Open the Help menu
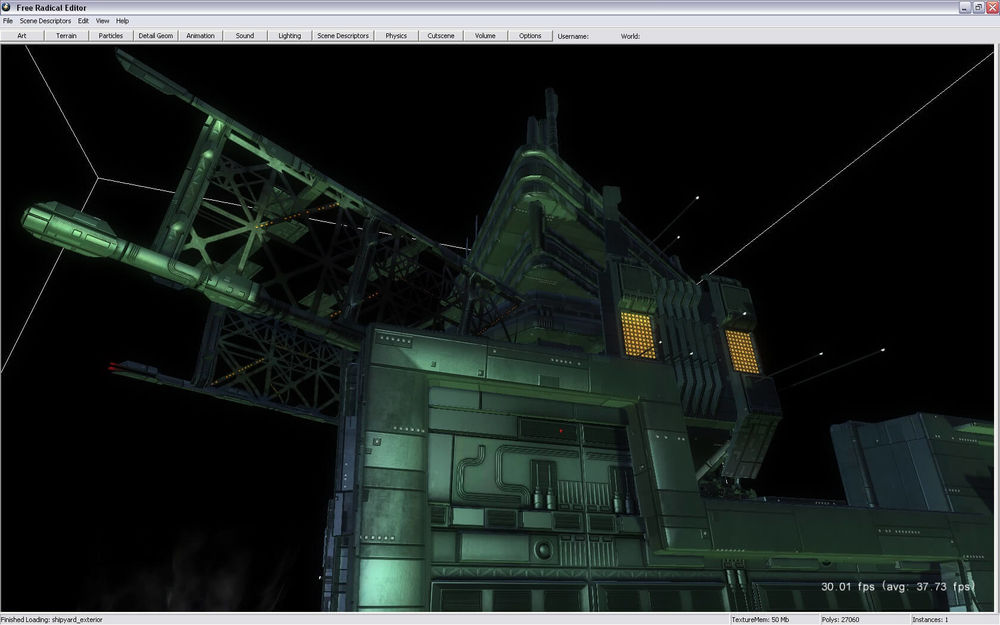This screenshot has height=625, width=1000. (x=122, y=21)
